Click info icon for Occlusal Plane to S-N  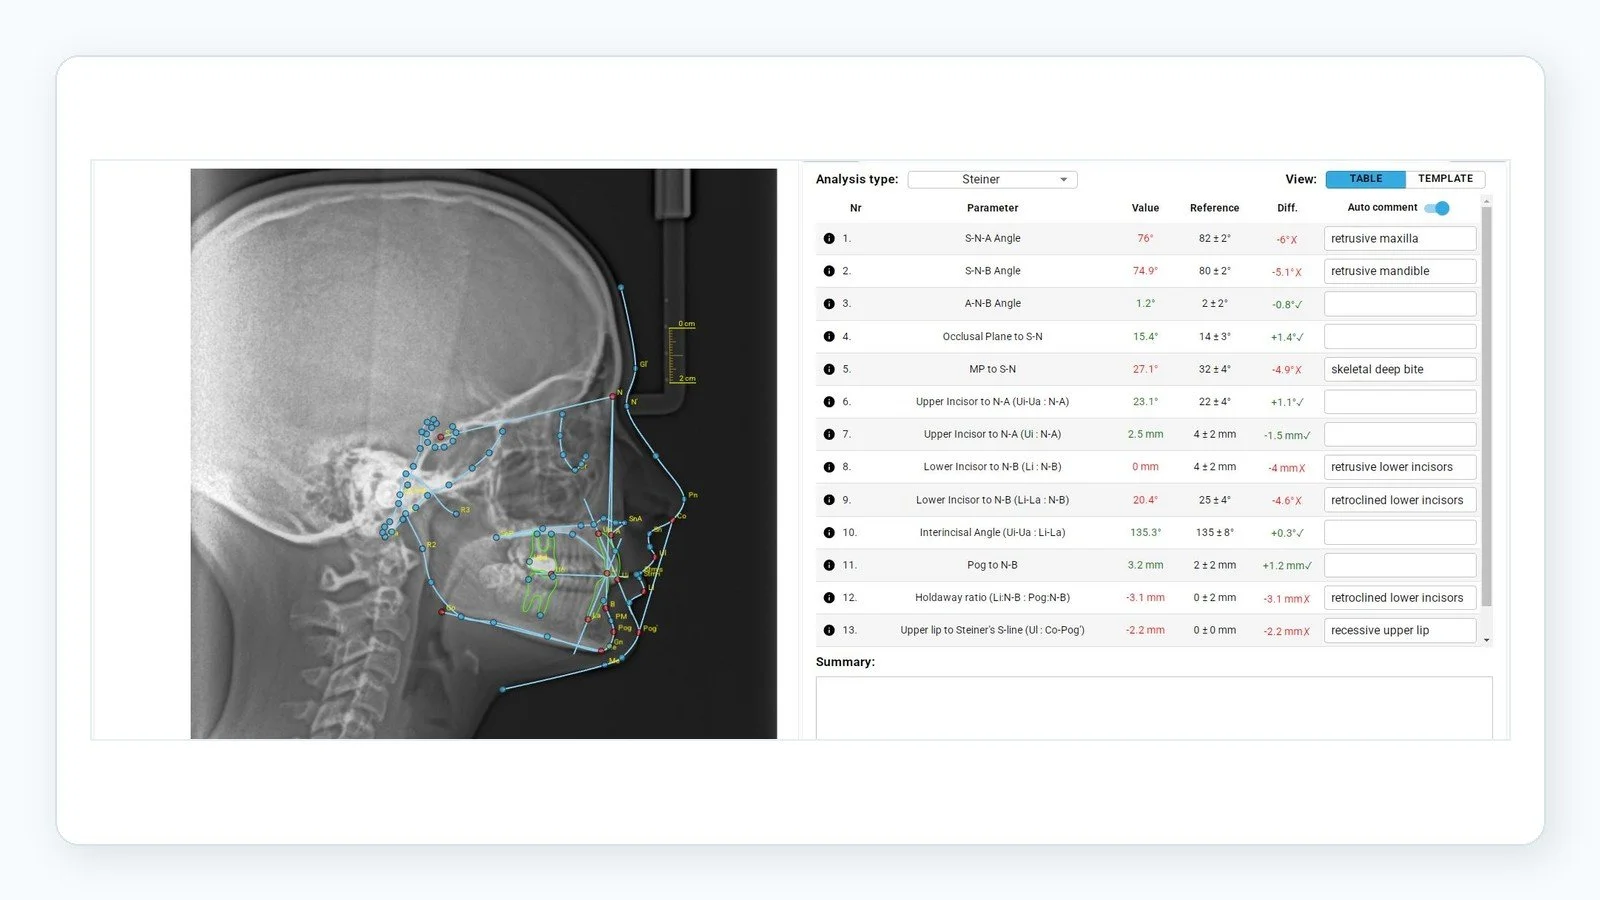click(x=829, y=337)
